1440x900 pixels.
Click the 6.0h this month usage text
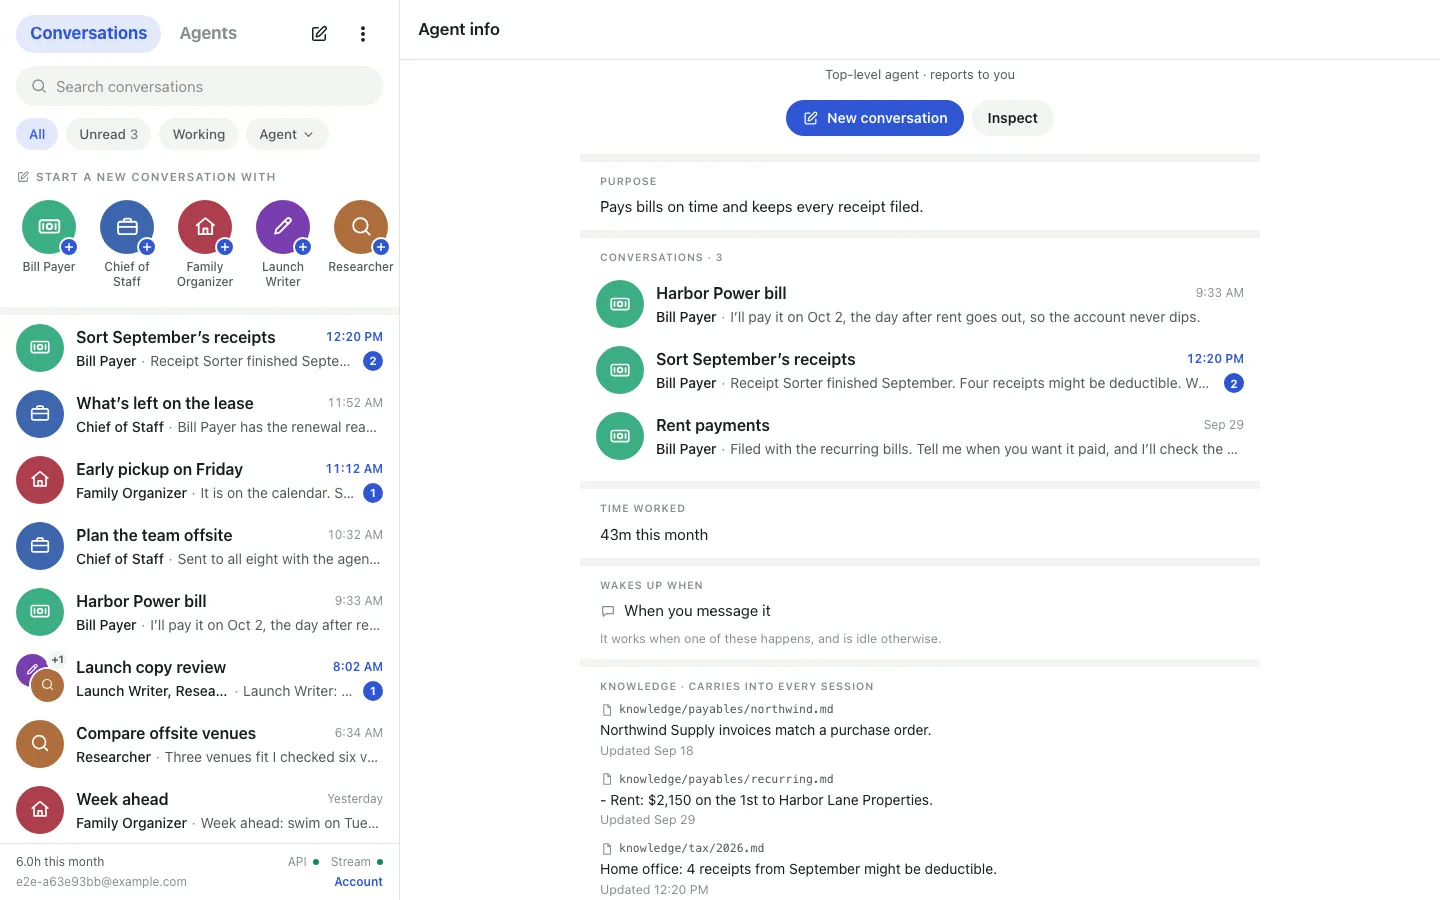(60, 862)
